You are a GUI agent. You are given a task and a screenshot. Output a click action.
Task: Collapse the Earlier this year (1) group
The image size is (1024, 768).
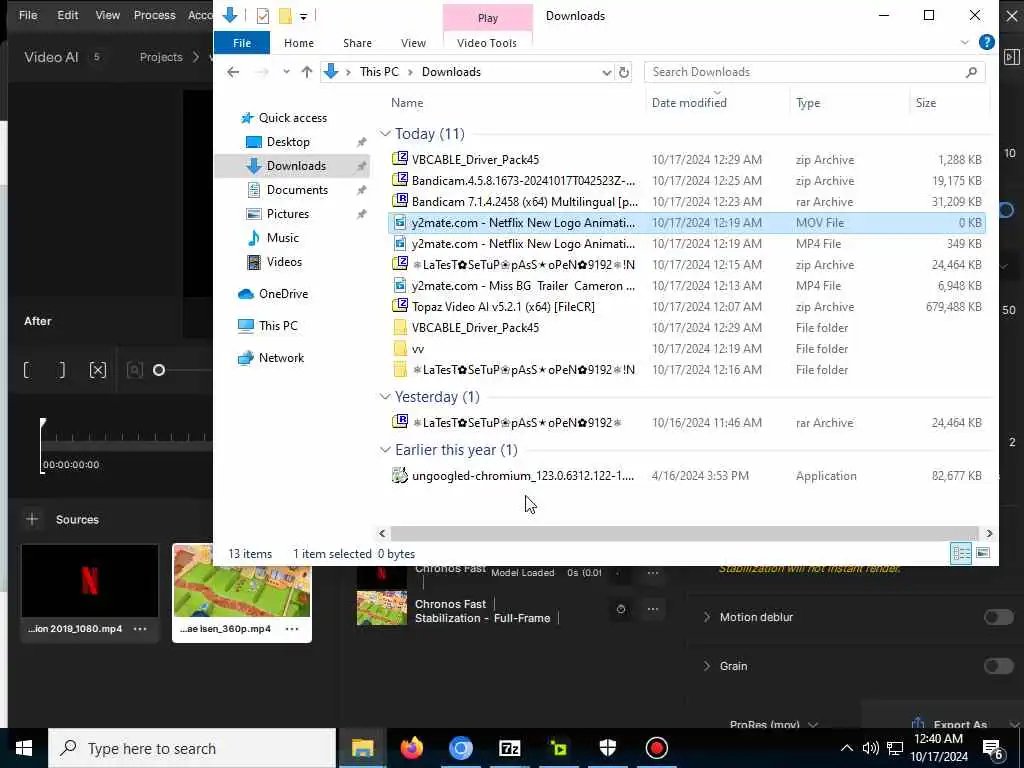pos(385,450)
